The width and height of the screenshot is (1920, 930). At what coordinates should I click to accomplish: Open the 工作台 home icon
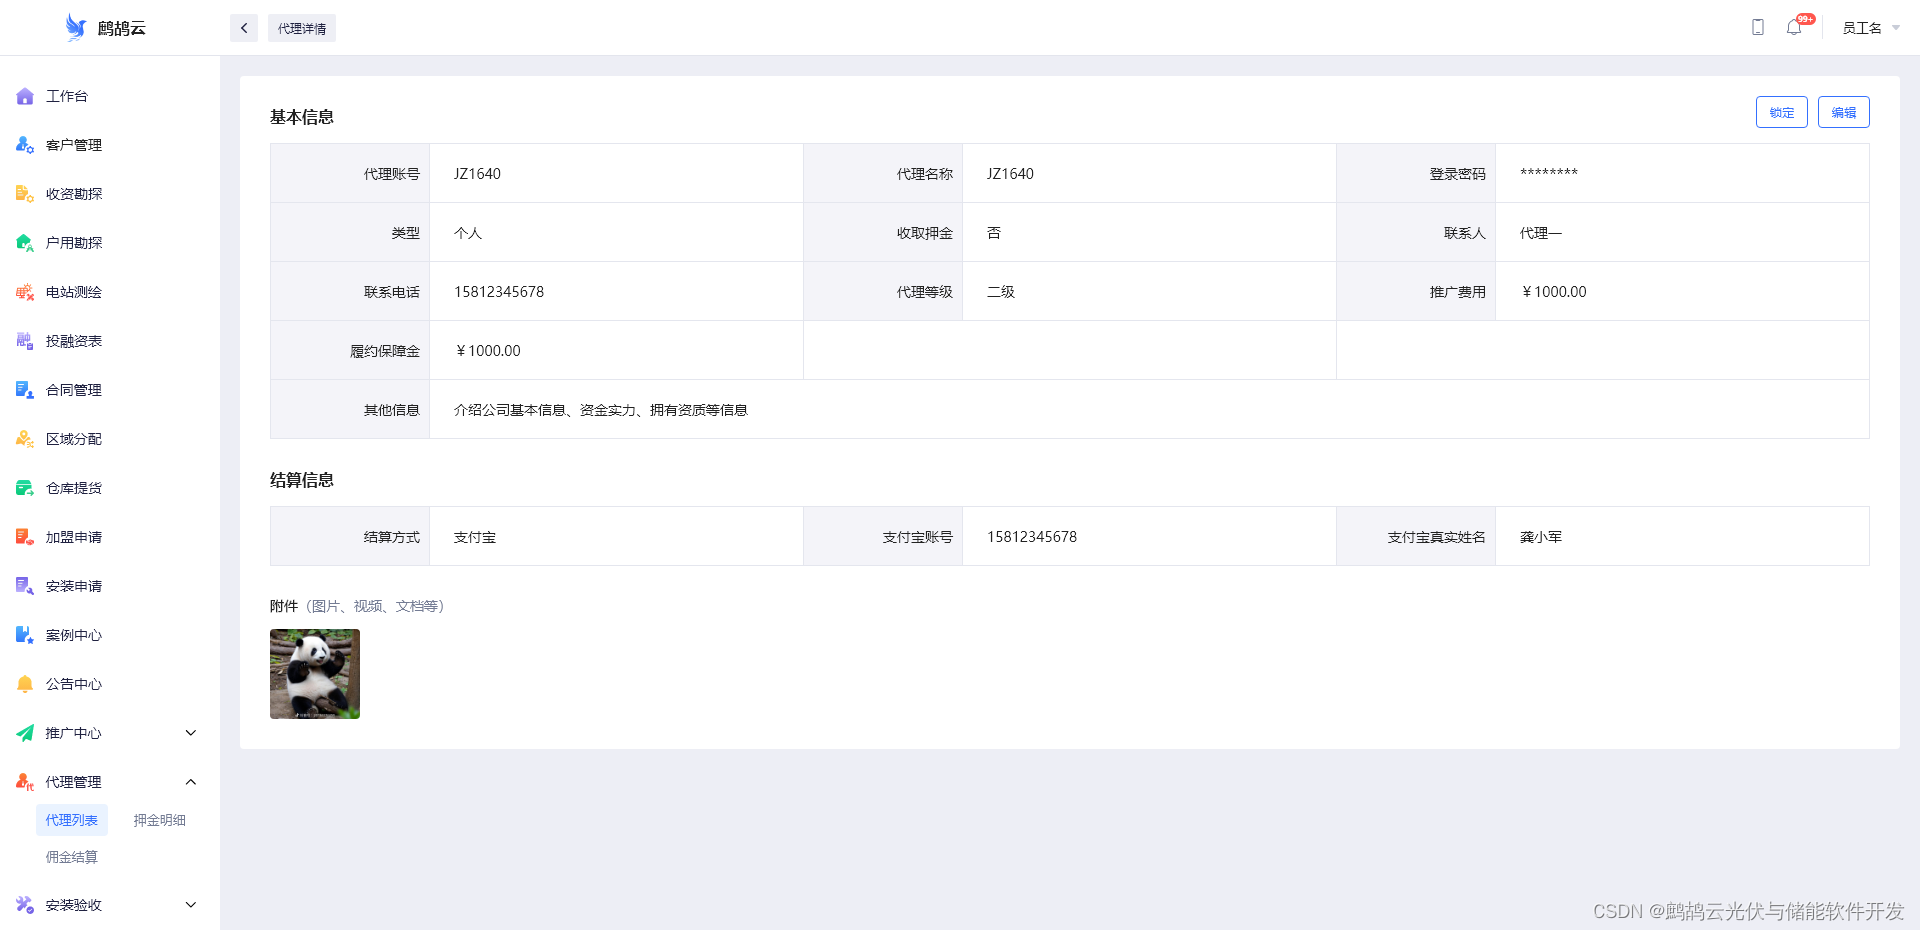(x=25, y=96)
